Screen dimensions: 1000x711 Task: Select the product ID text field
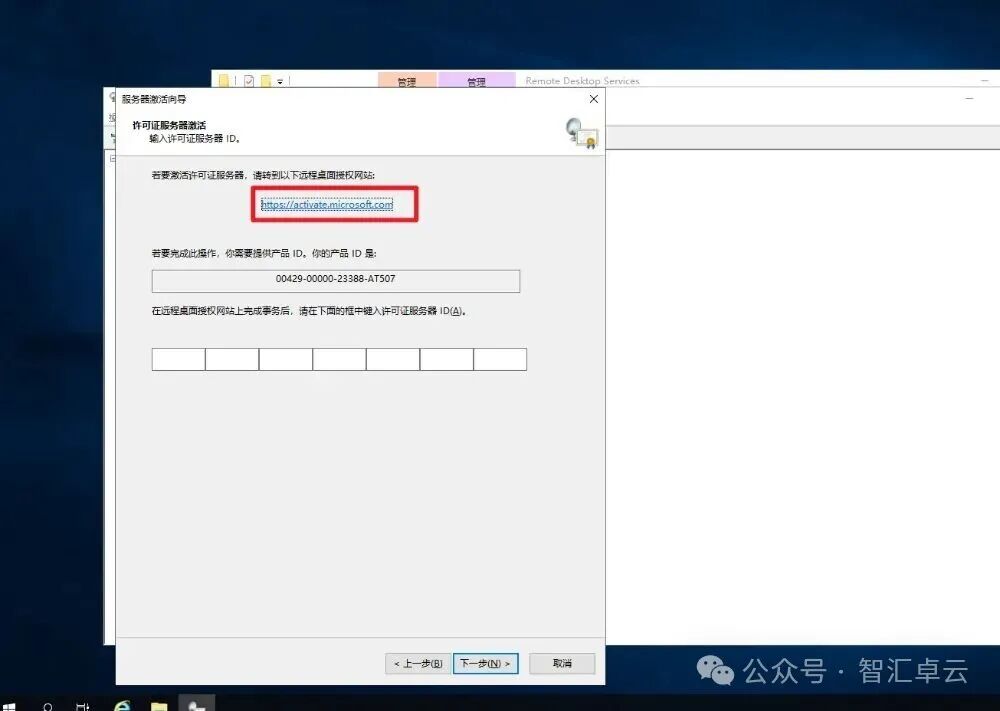tap(337, 281)
